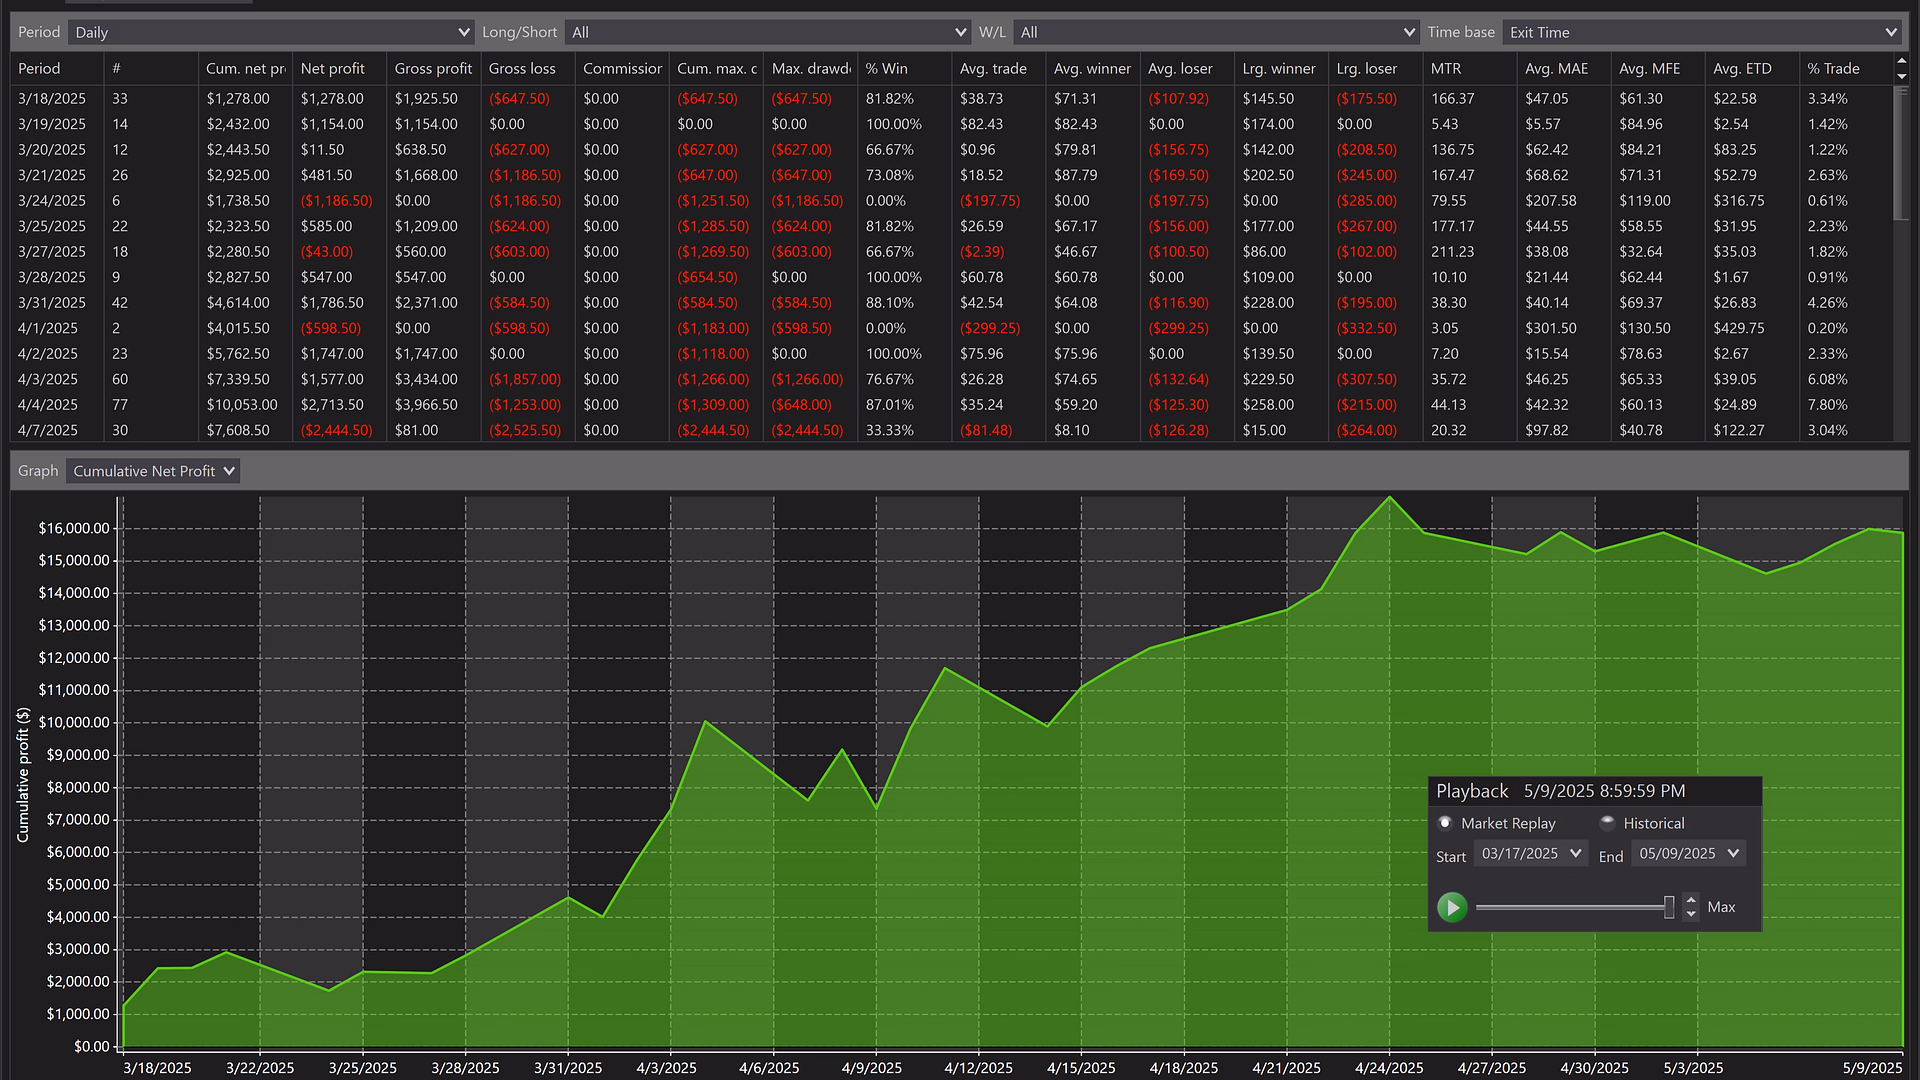Increase playback speed with the up arrow
This screenshot has height=1080, width=1920.
coord(1691,900)
